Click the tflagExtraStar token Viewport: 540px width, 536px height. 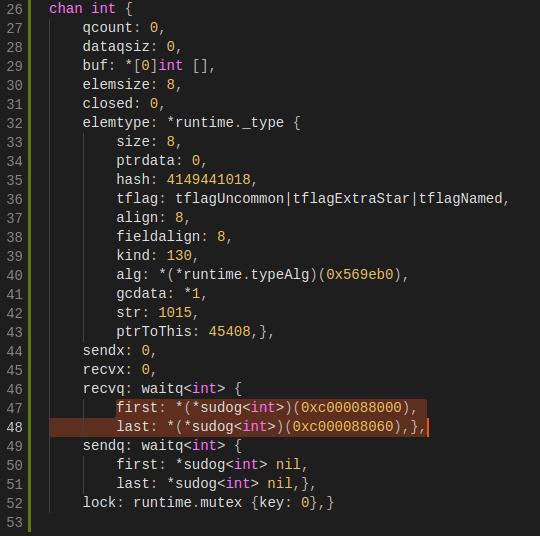point(351,199)
